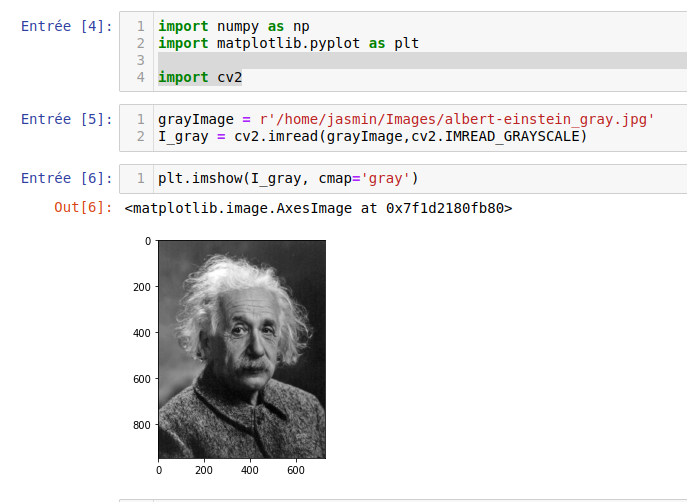Click the matplotlib AxesImage output text

(x=318, y=208)
